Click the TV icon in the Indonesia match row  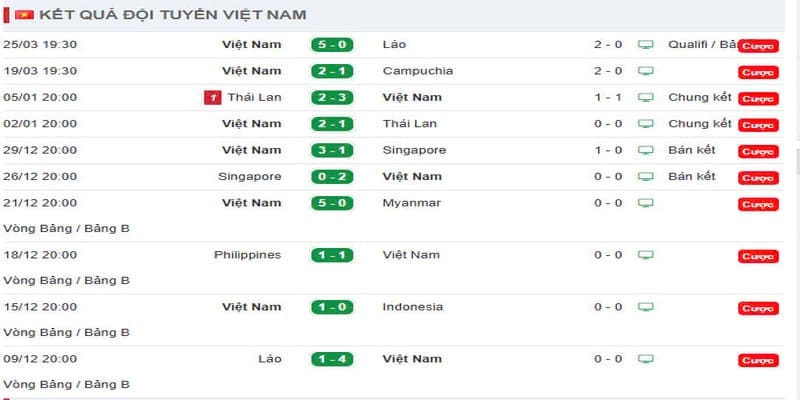(x=646, y=307)
